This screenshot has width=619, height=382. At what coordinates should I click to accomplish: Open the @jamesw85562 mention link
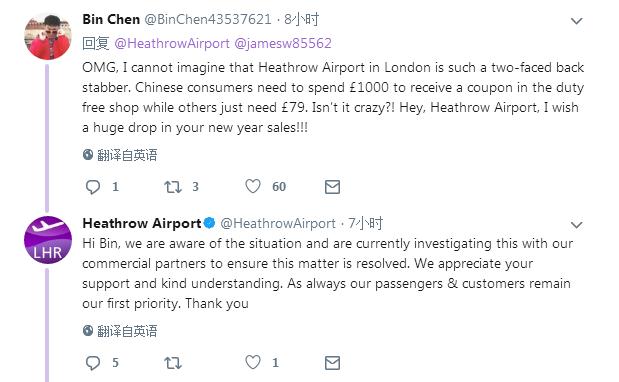pyautogui.click(x=283, y=43)
